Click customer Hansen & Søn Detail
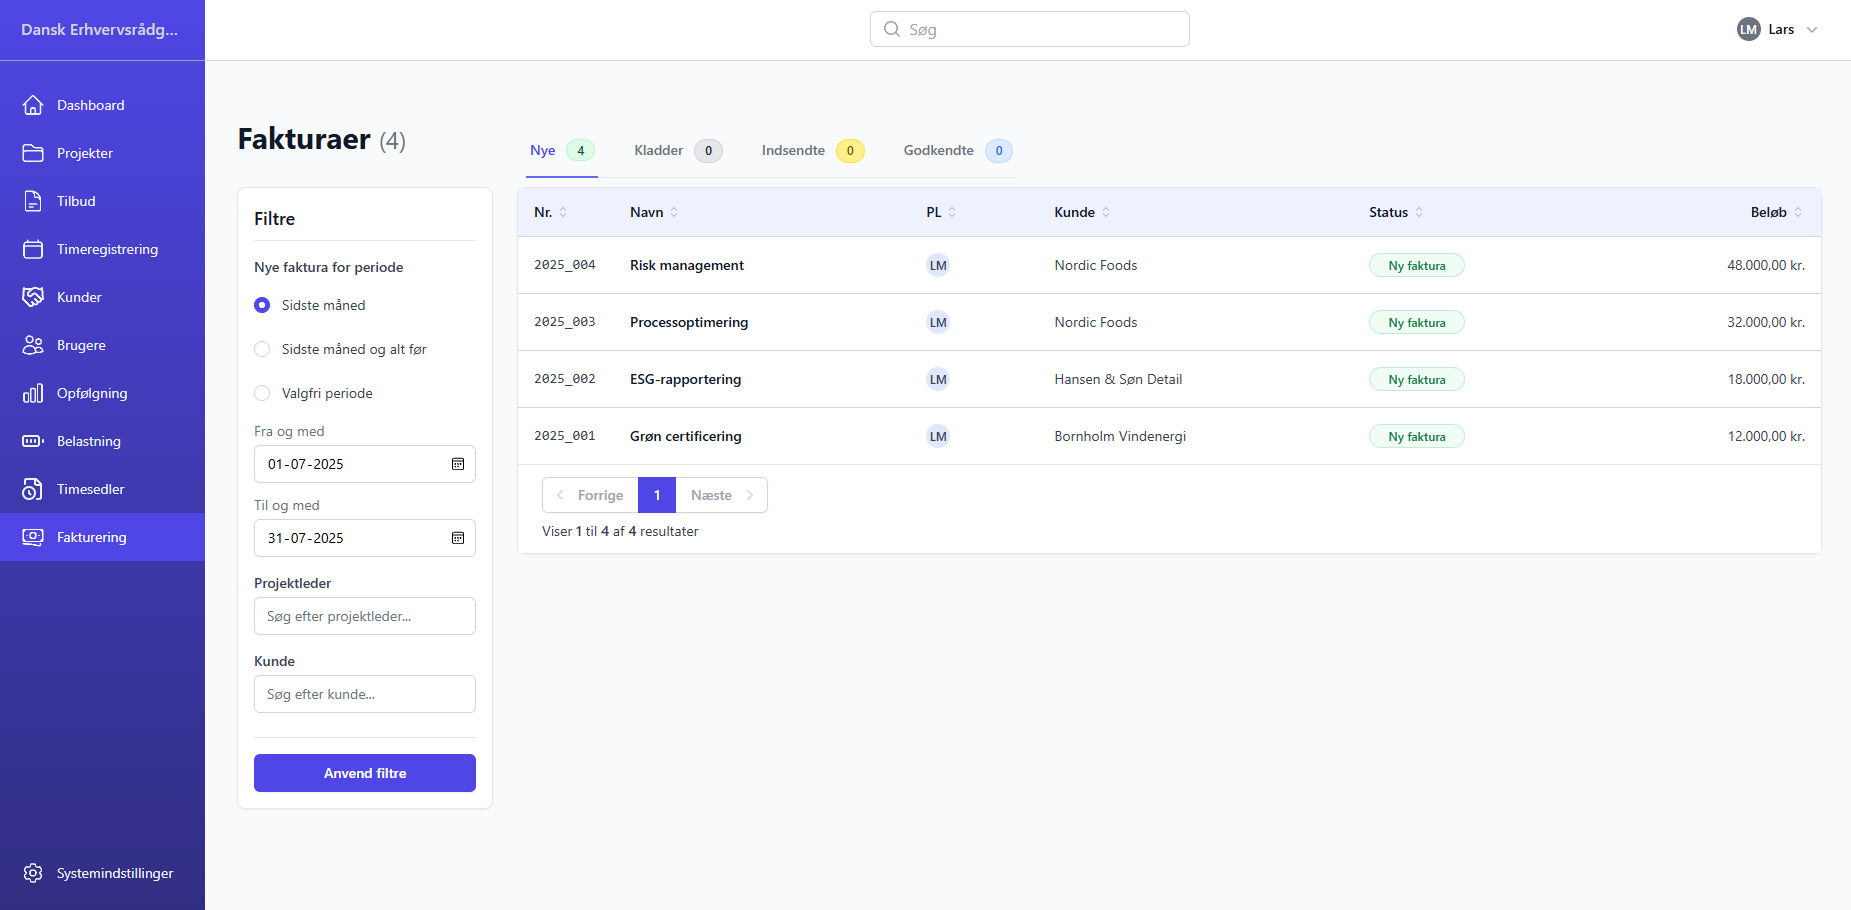 point(1118,379)
